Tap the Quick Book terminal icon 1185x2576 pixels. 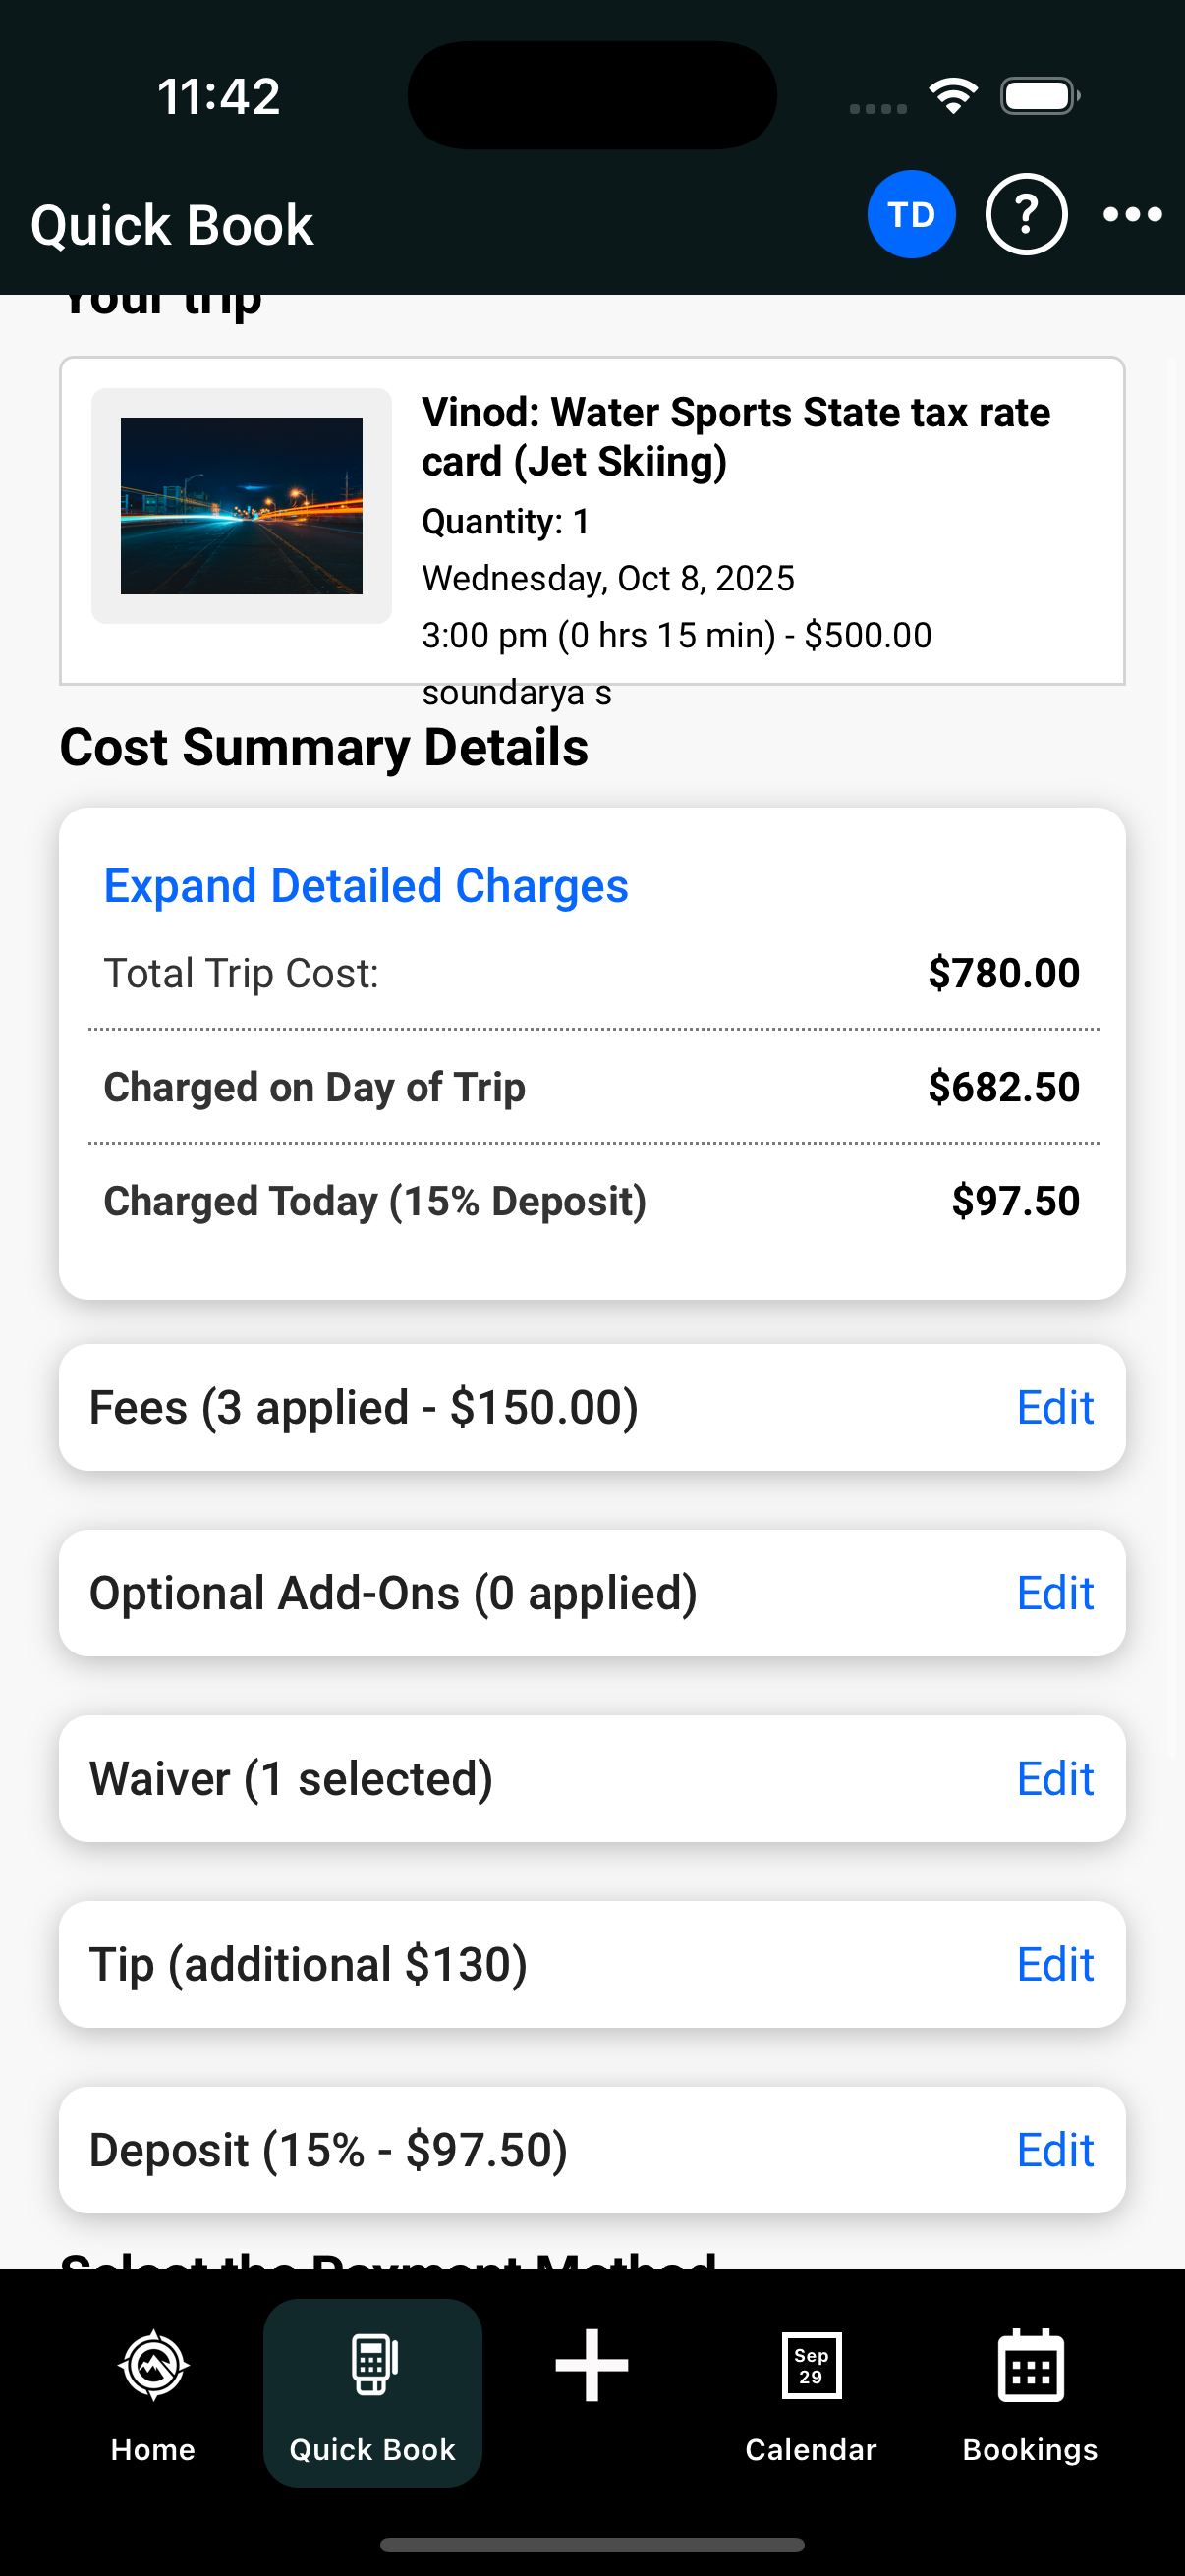tap(372, 2365)
